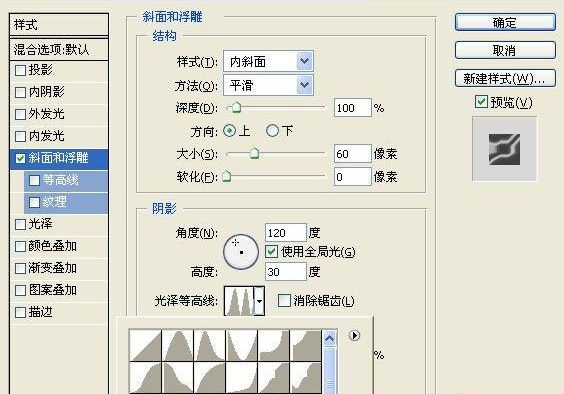This screenshot has height=394, width=564.
Task: Pick the narrow single-peak cone contour preset
Action: point(210,346)
